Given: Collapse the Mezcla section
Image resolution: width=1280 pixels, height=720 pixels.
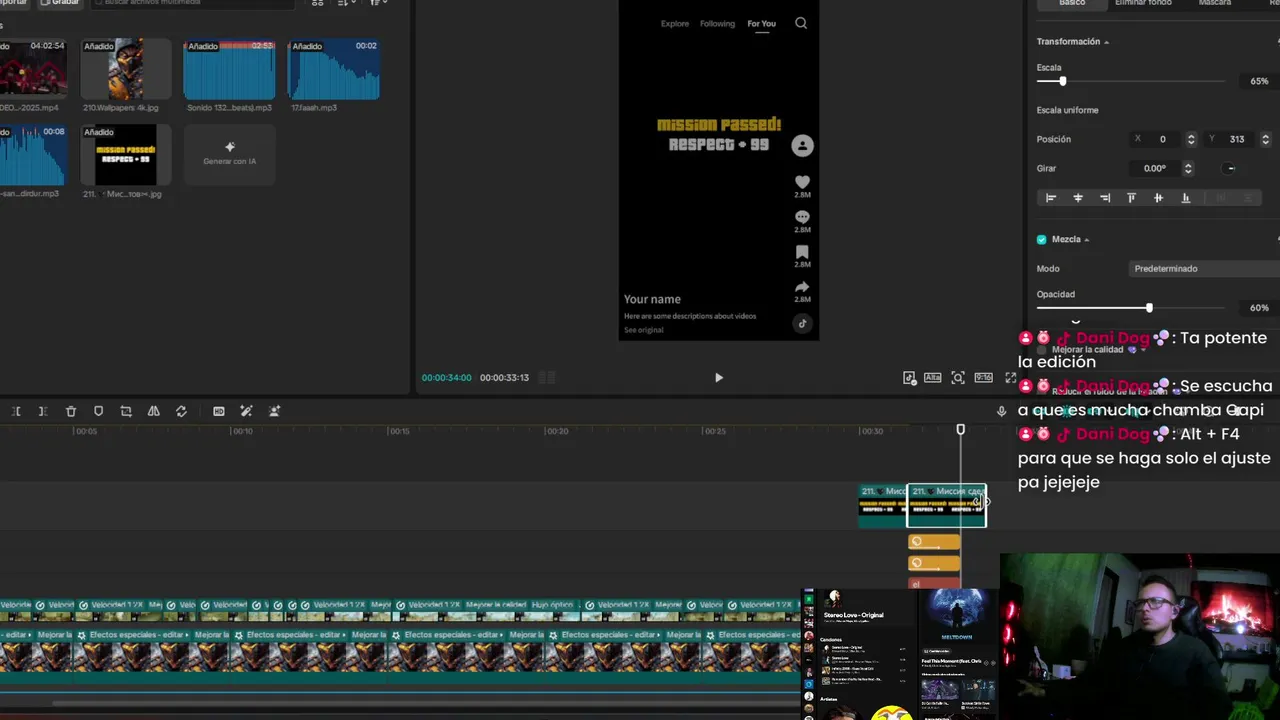Looking at the screenshot, I should 1087,240.
